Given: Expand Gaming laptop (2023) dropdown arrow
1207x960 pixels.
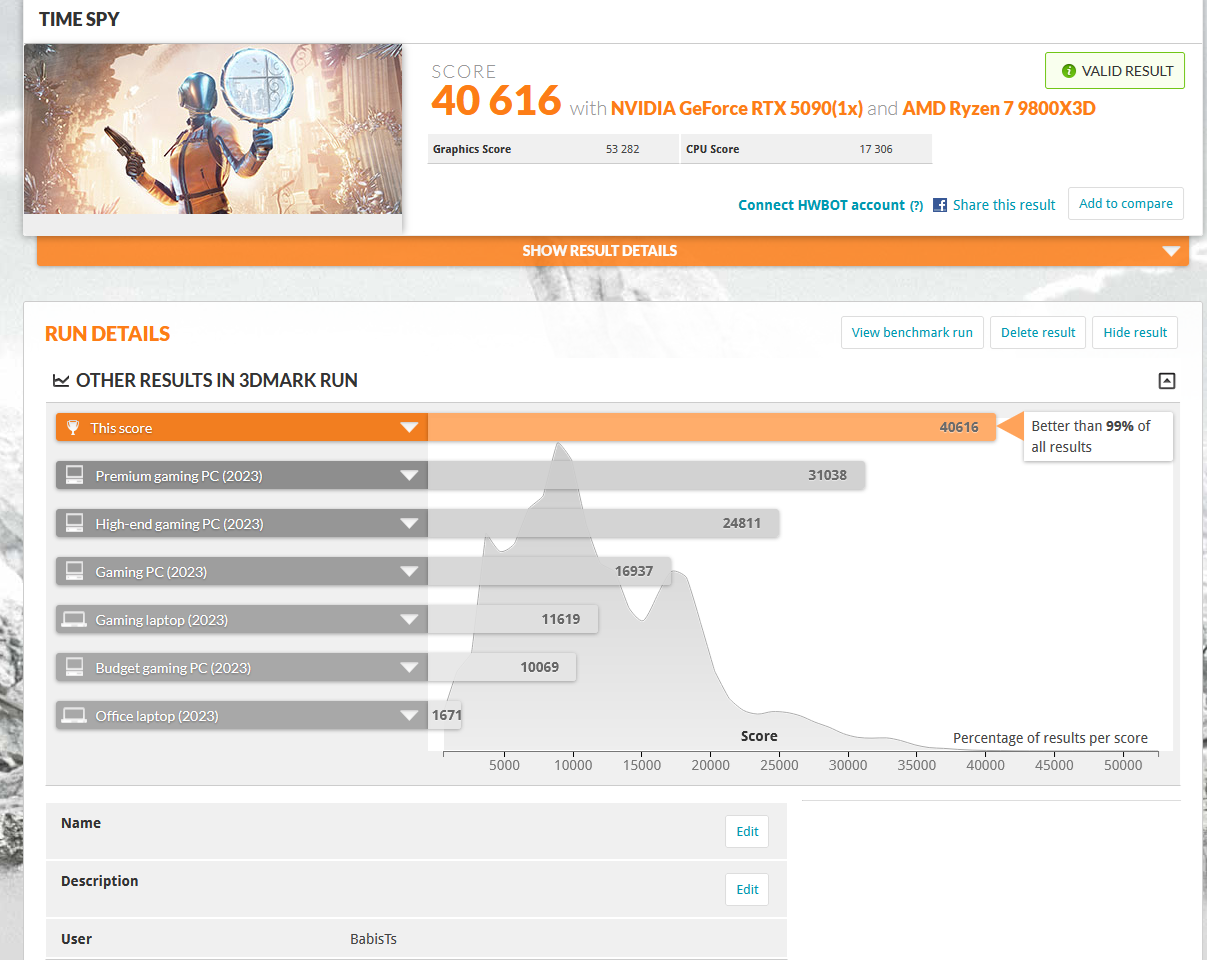Looking at the screenshot, I should [408, 620].
